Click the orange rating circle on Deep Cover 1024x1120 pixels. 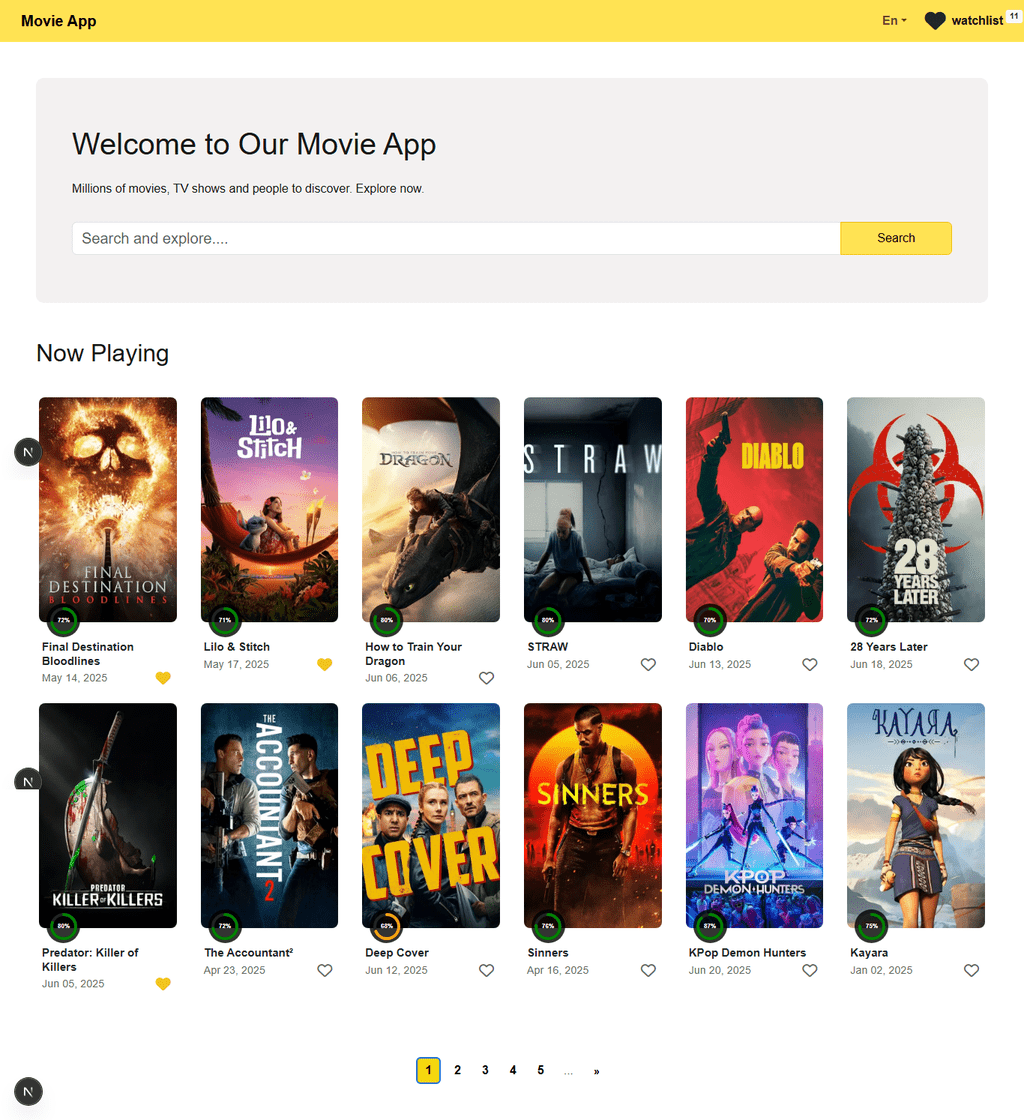tap(386, 926)
